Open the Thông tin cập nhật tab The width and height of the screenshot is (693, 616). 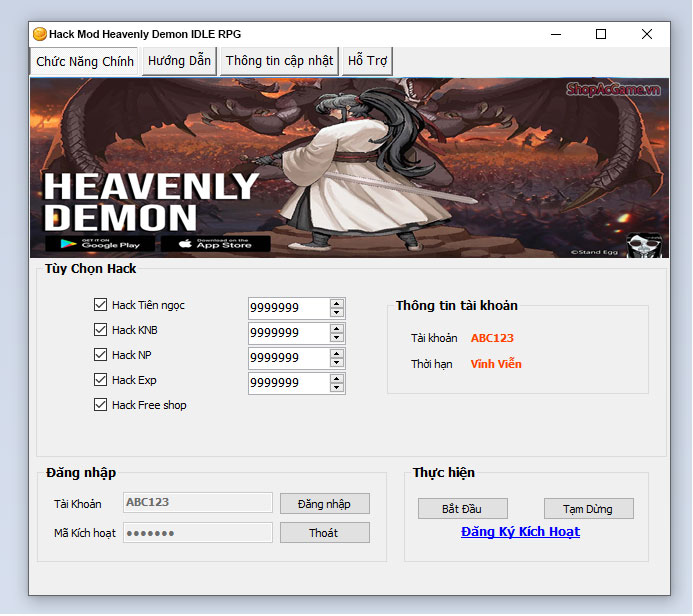[279, 61]
